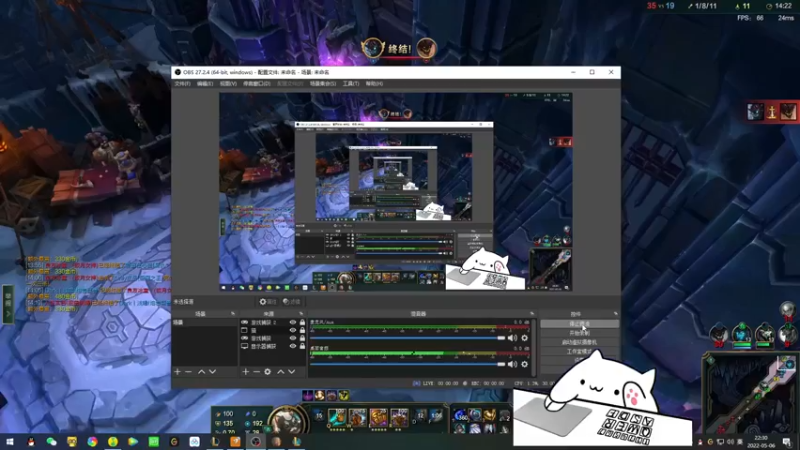The height and width of the screenshot is (450, 800).
Task: Click the game minimap in the corner
Action: pos(750,393)
